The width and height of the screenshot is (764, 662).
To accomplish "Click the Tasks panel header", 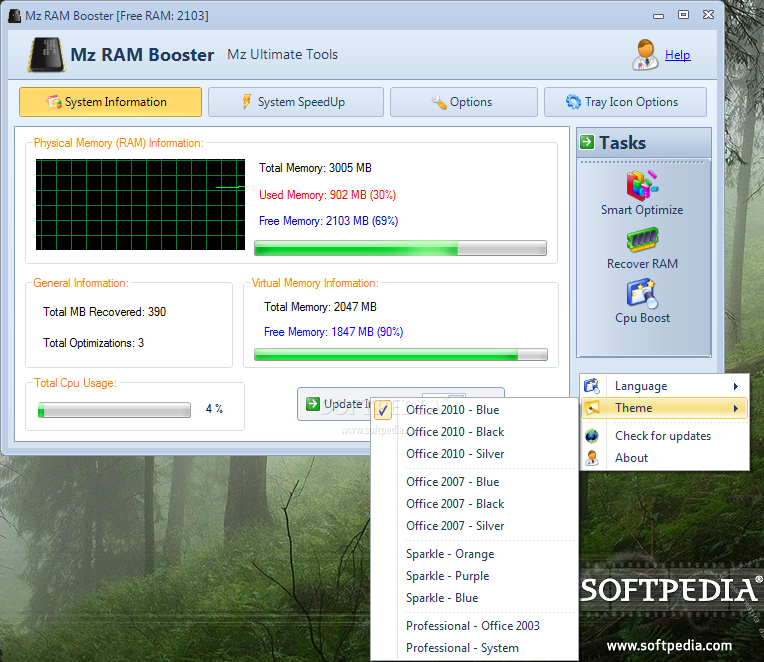I will pos(644,143).
